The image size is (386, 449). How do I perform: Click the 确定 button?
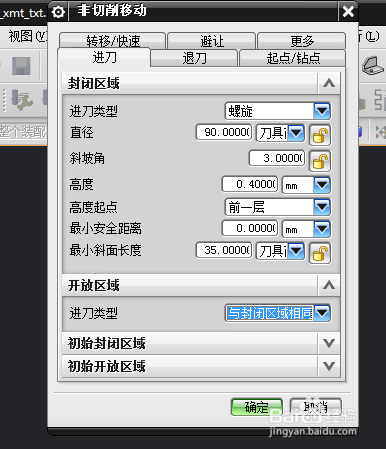(257, 407)
